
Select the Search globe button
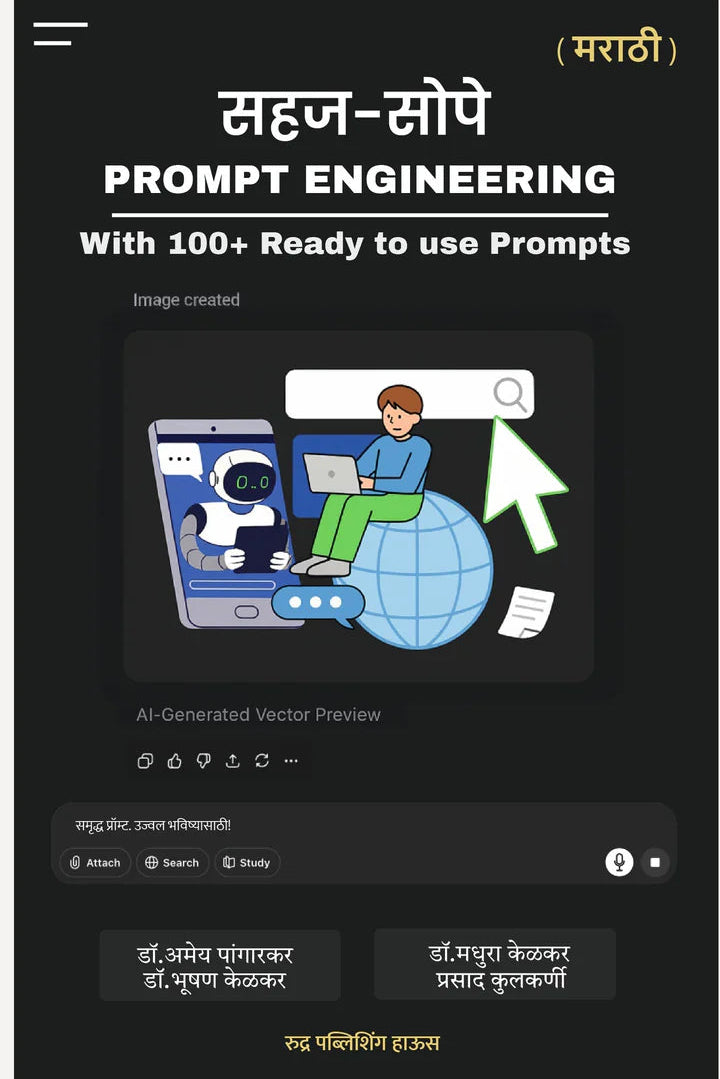(172, 862)
